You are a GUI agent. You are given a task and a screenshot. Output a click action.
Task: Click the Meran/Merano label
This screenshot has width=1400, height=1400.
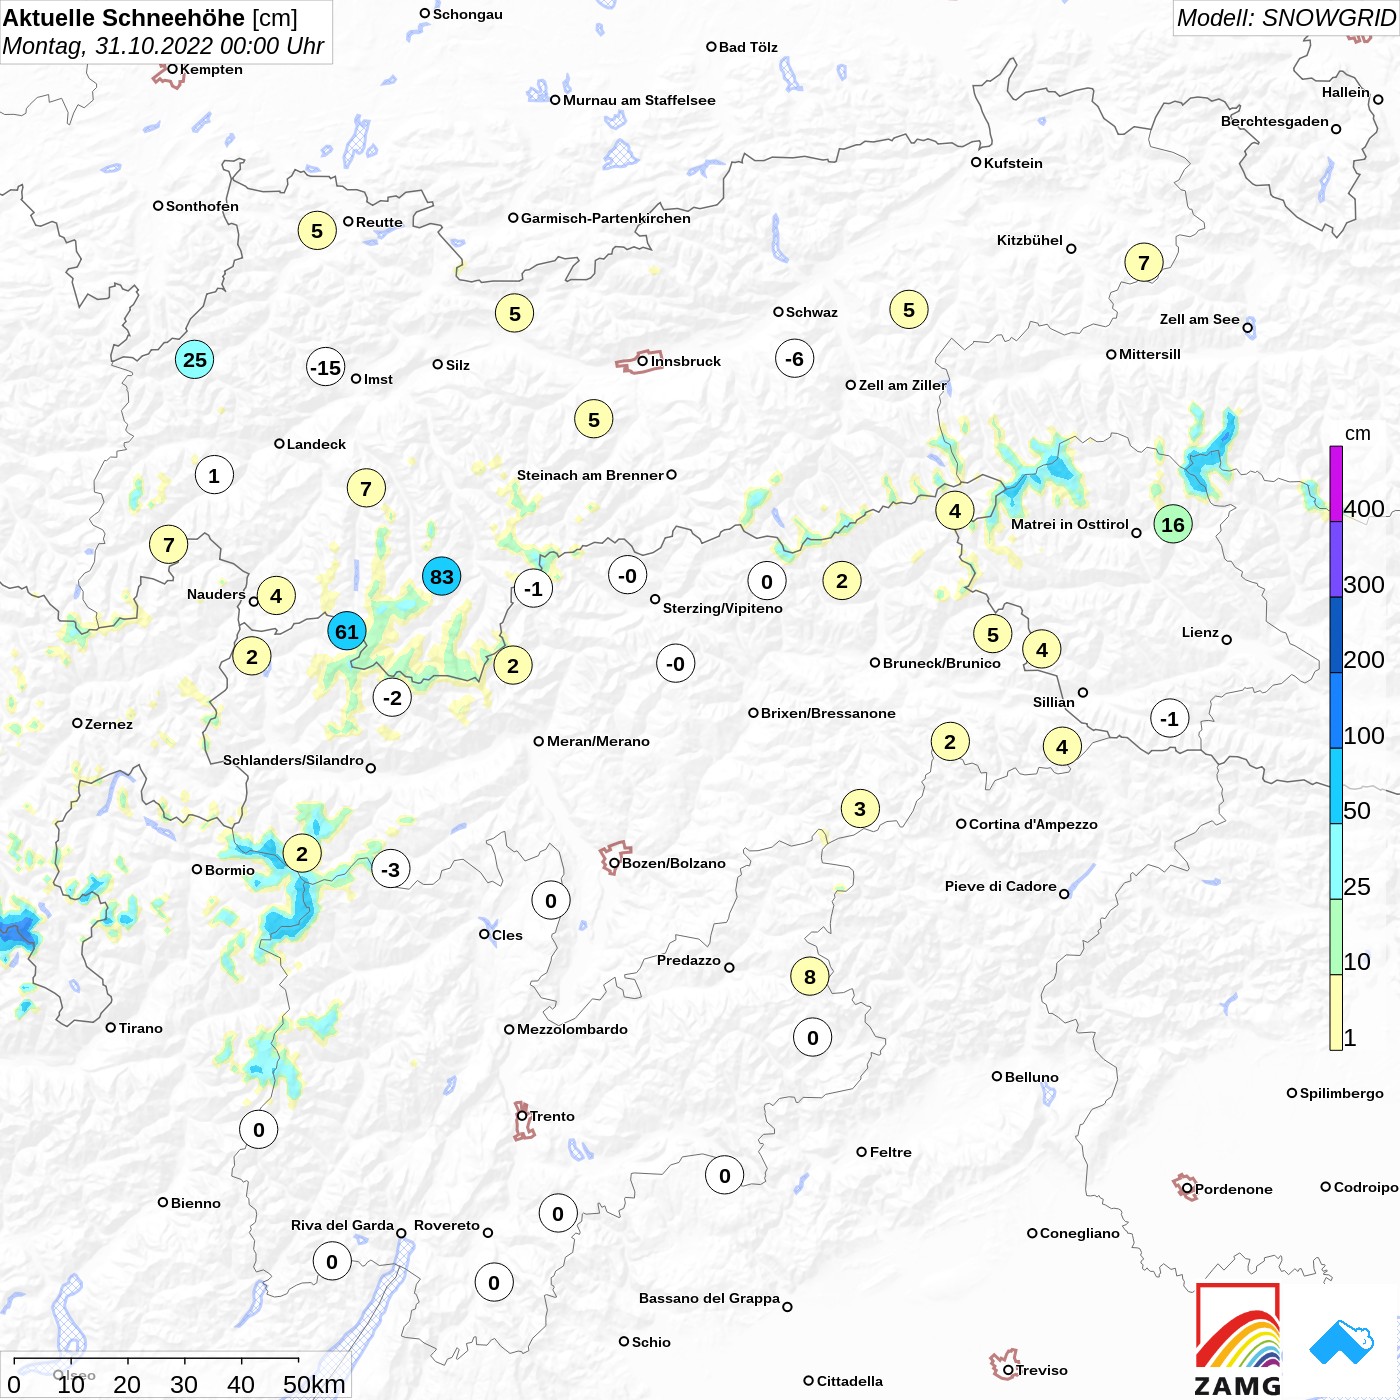coord(598,741)
